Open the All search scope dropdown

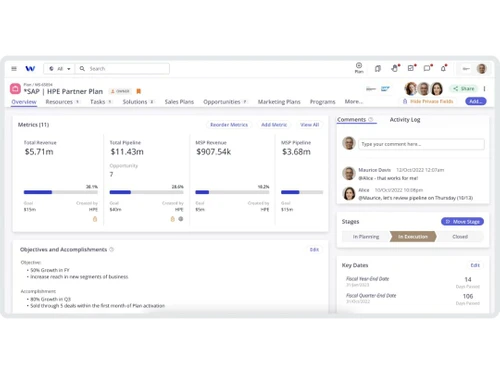pos(60,69)
